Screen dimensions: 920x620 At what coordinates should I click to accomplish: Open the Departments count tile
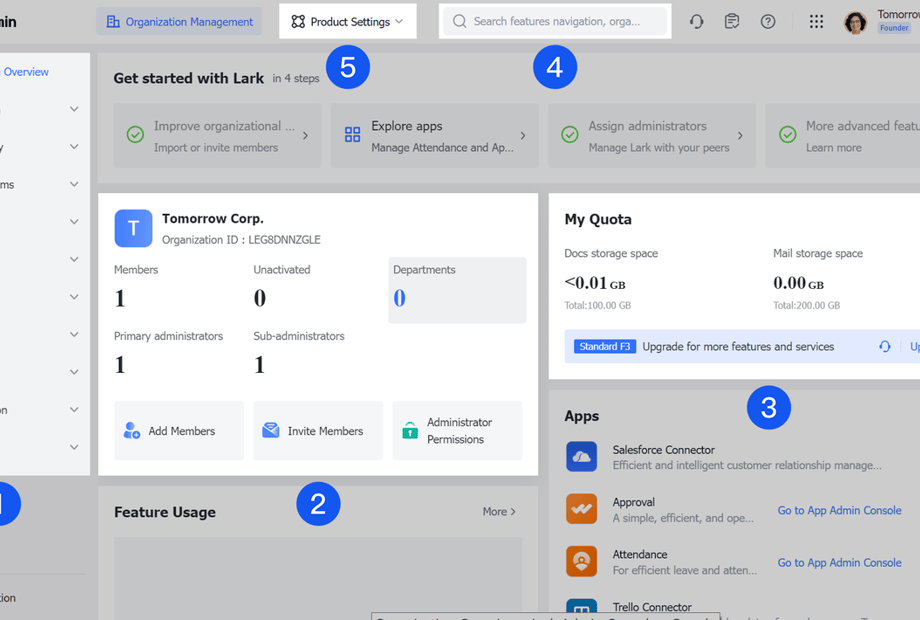pyautogui.click(x=458, y=290)
